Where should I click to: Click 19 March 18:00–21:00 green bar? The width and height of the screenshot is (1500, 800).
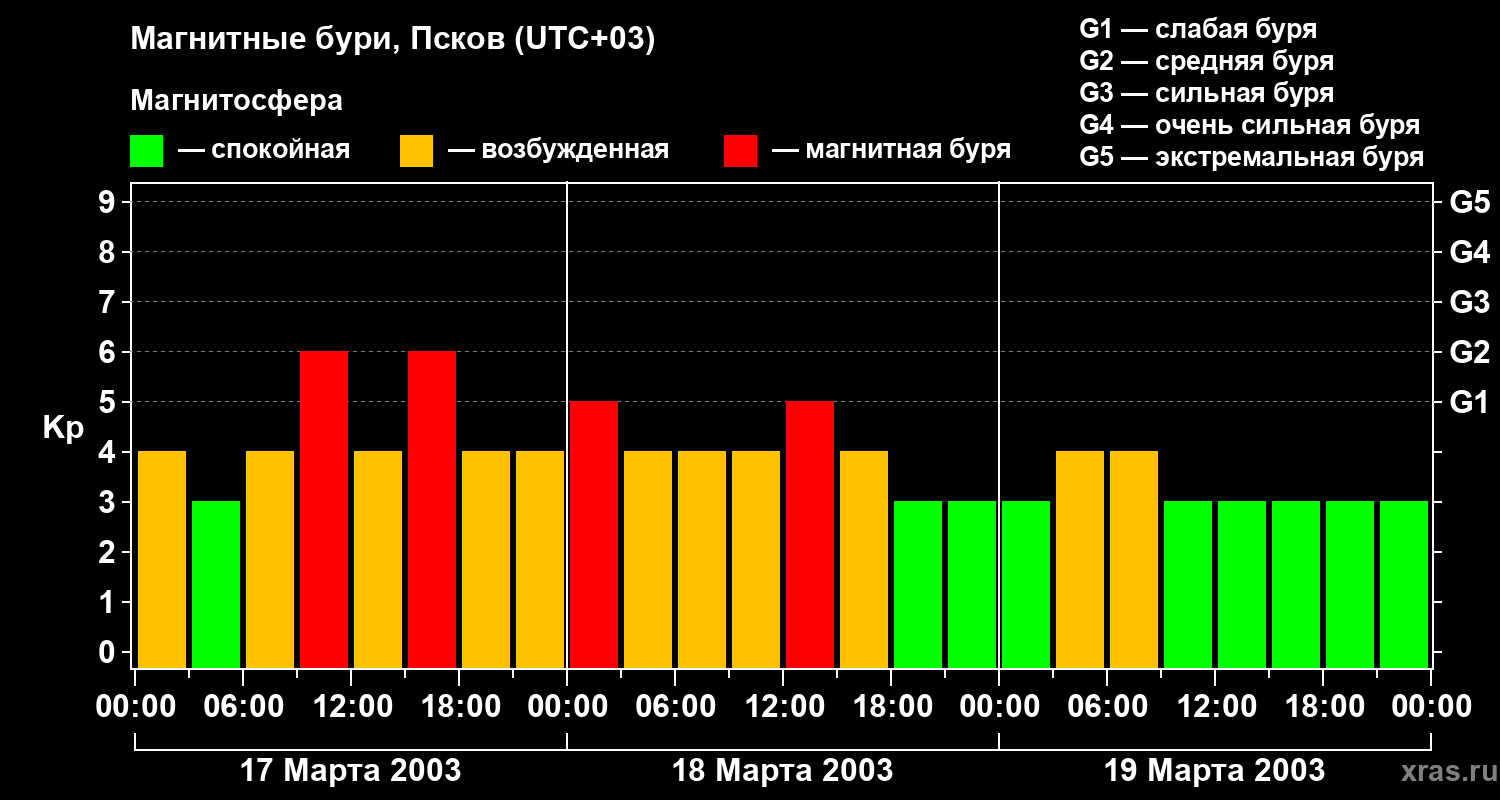coord(1350,585)
